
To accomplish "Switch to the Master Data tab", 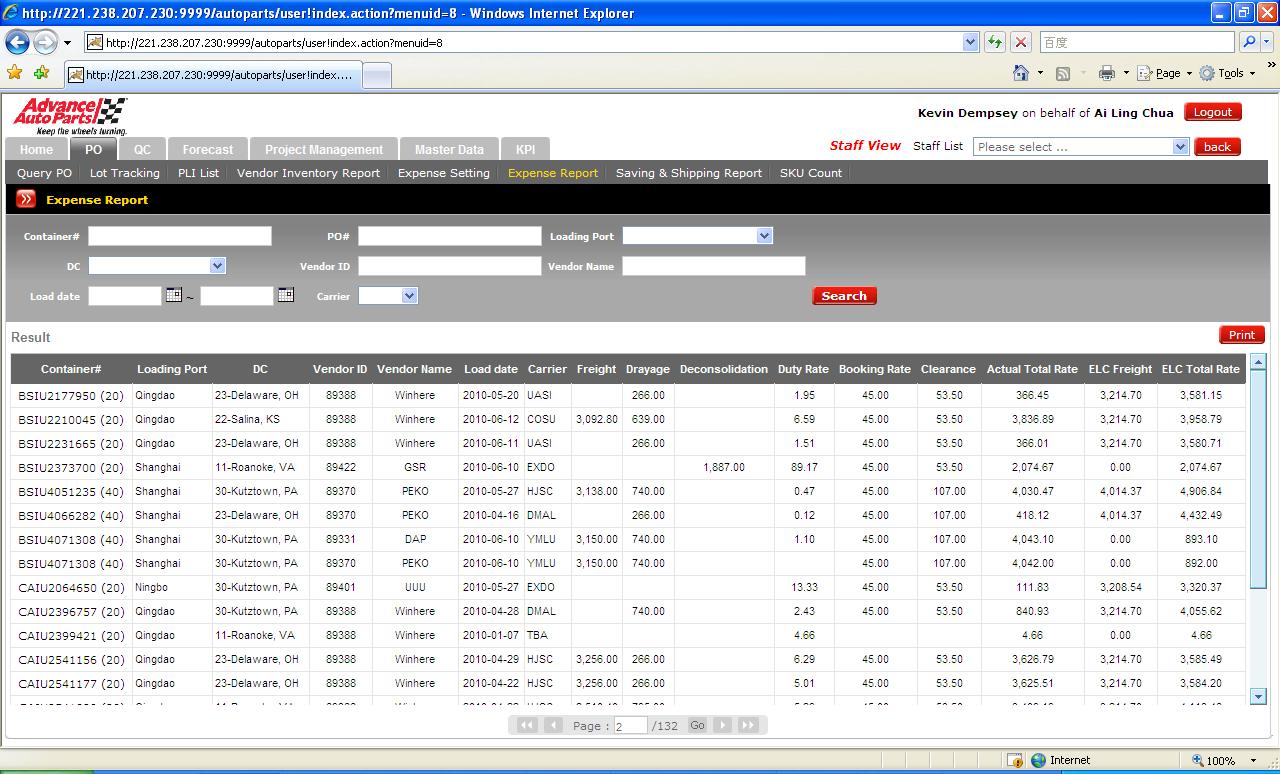I will click(x=449, y=149).
